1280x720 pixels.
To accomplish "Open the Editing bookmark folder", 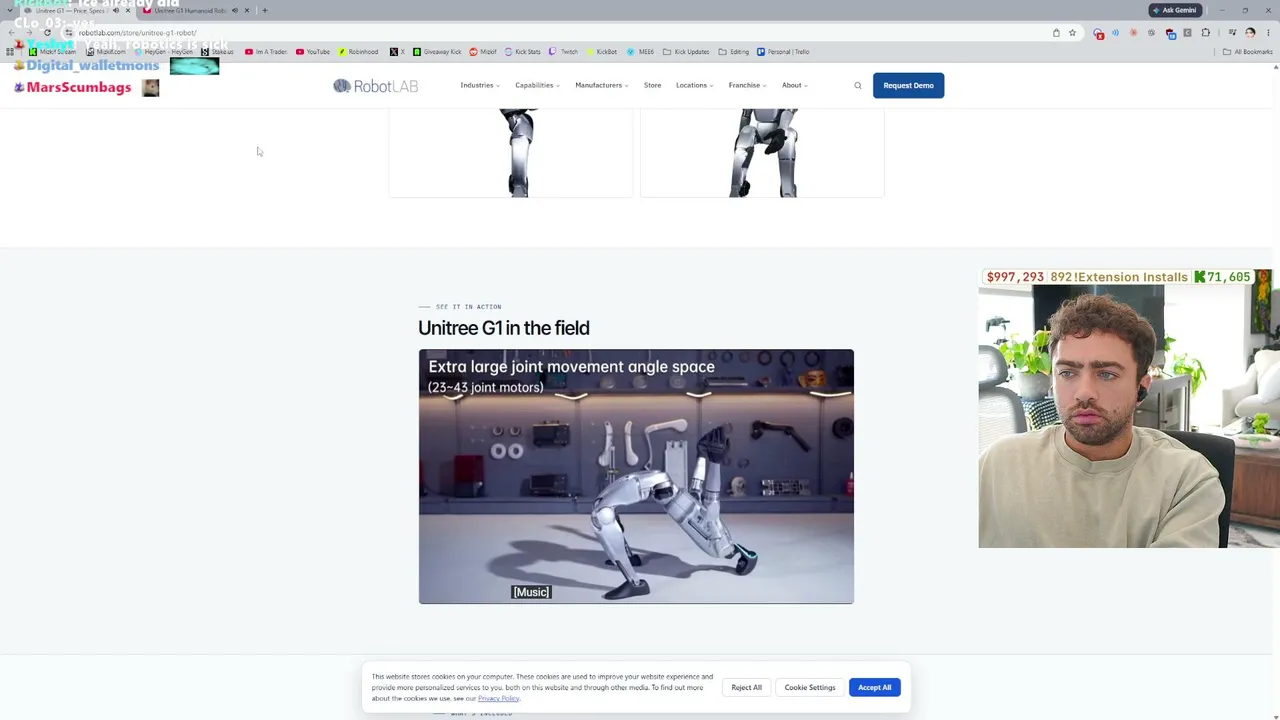I will [x=734, y=52].
